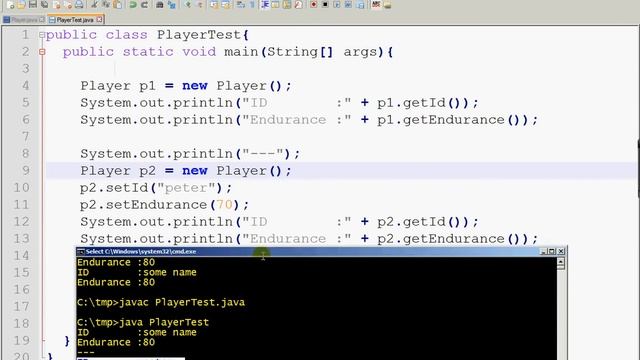
Task: Click the Print toolbar icon
Action: (79, 4)
